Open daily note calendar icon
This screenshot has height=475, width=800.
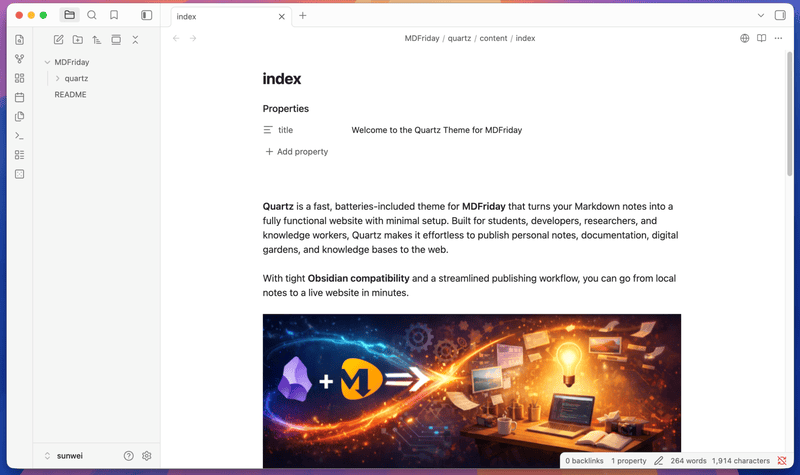pos(19,97)
